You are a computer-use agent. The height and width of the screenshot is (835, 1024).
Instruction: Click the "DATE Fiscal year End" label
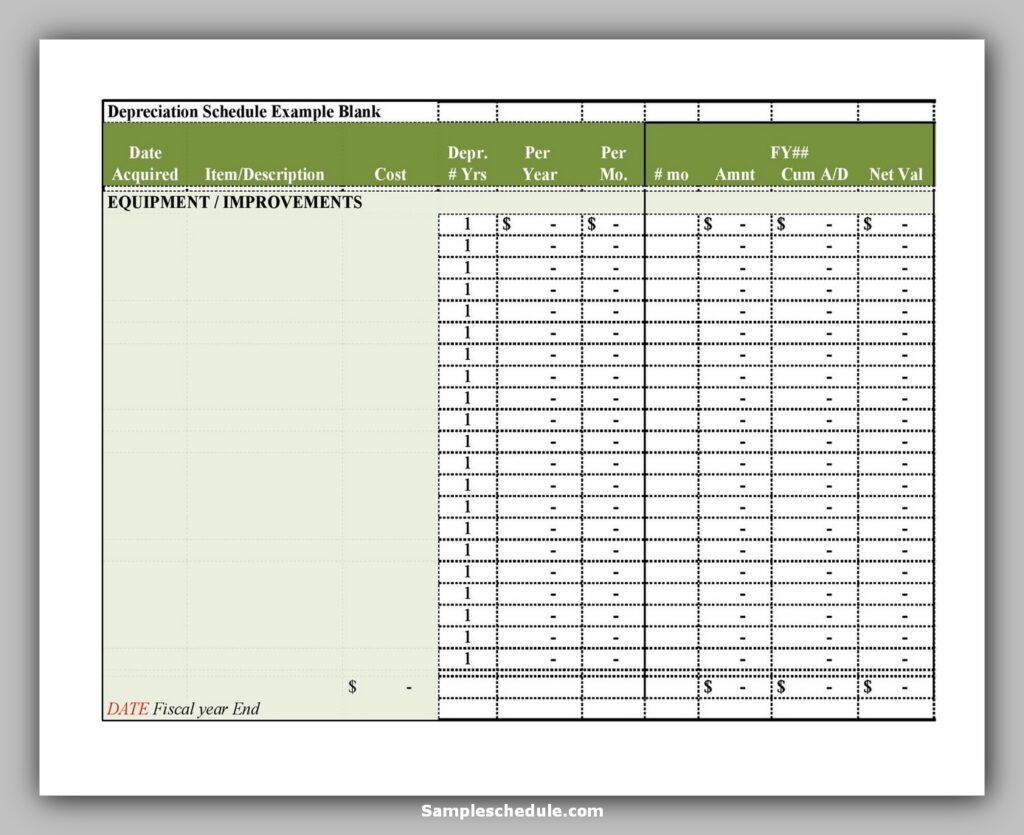[x=184, y=709]
